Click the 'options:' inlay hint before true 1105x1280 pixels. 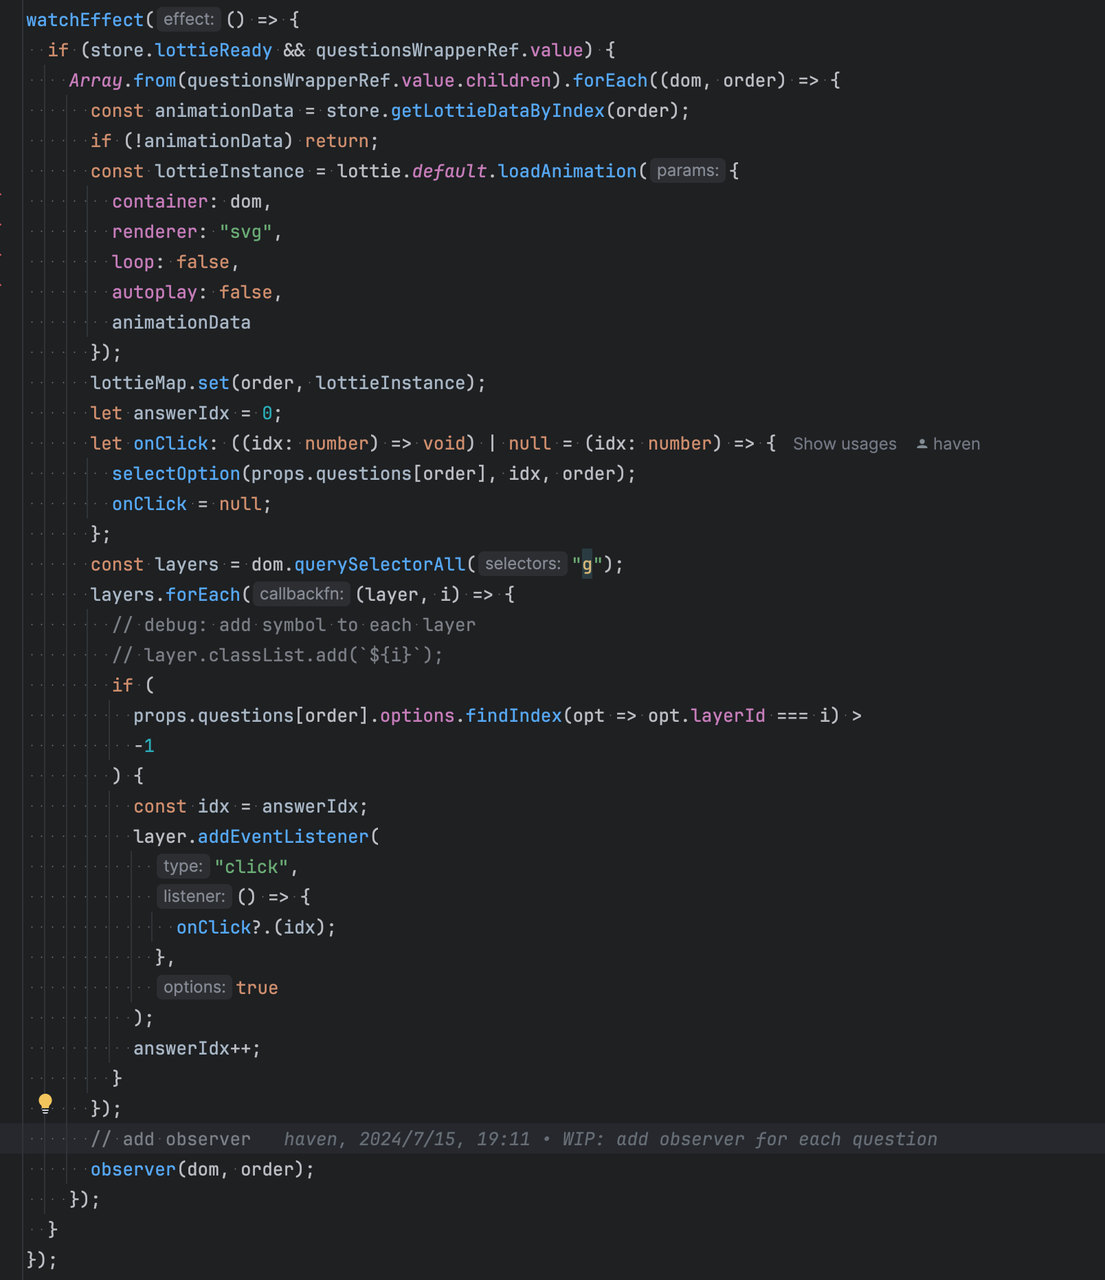tap(194, 987)
